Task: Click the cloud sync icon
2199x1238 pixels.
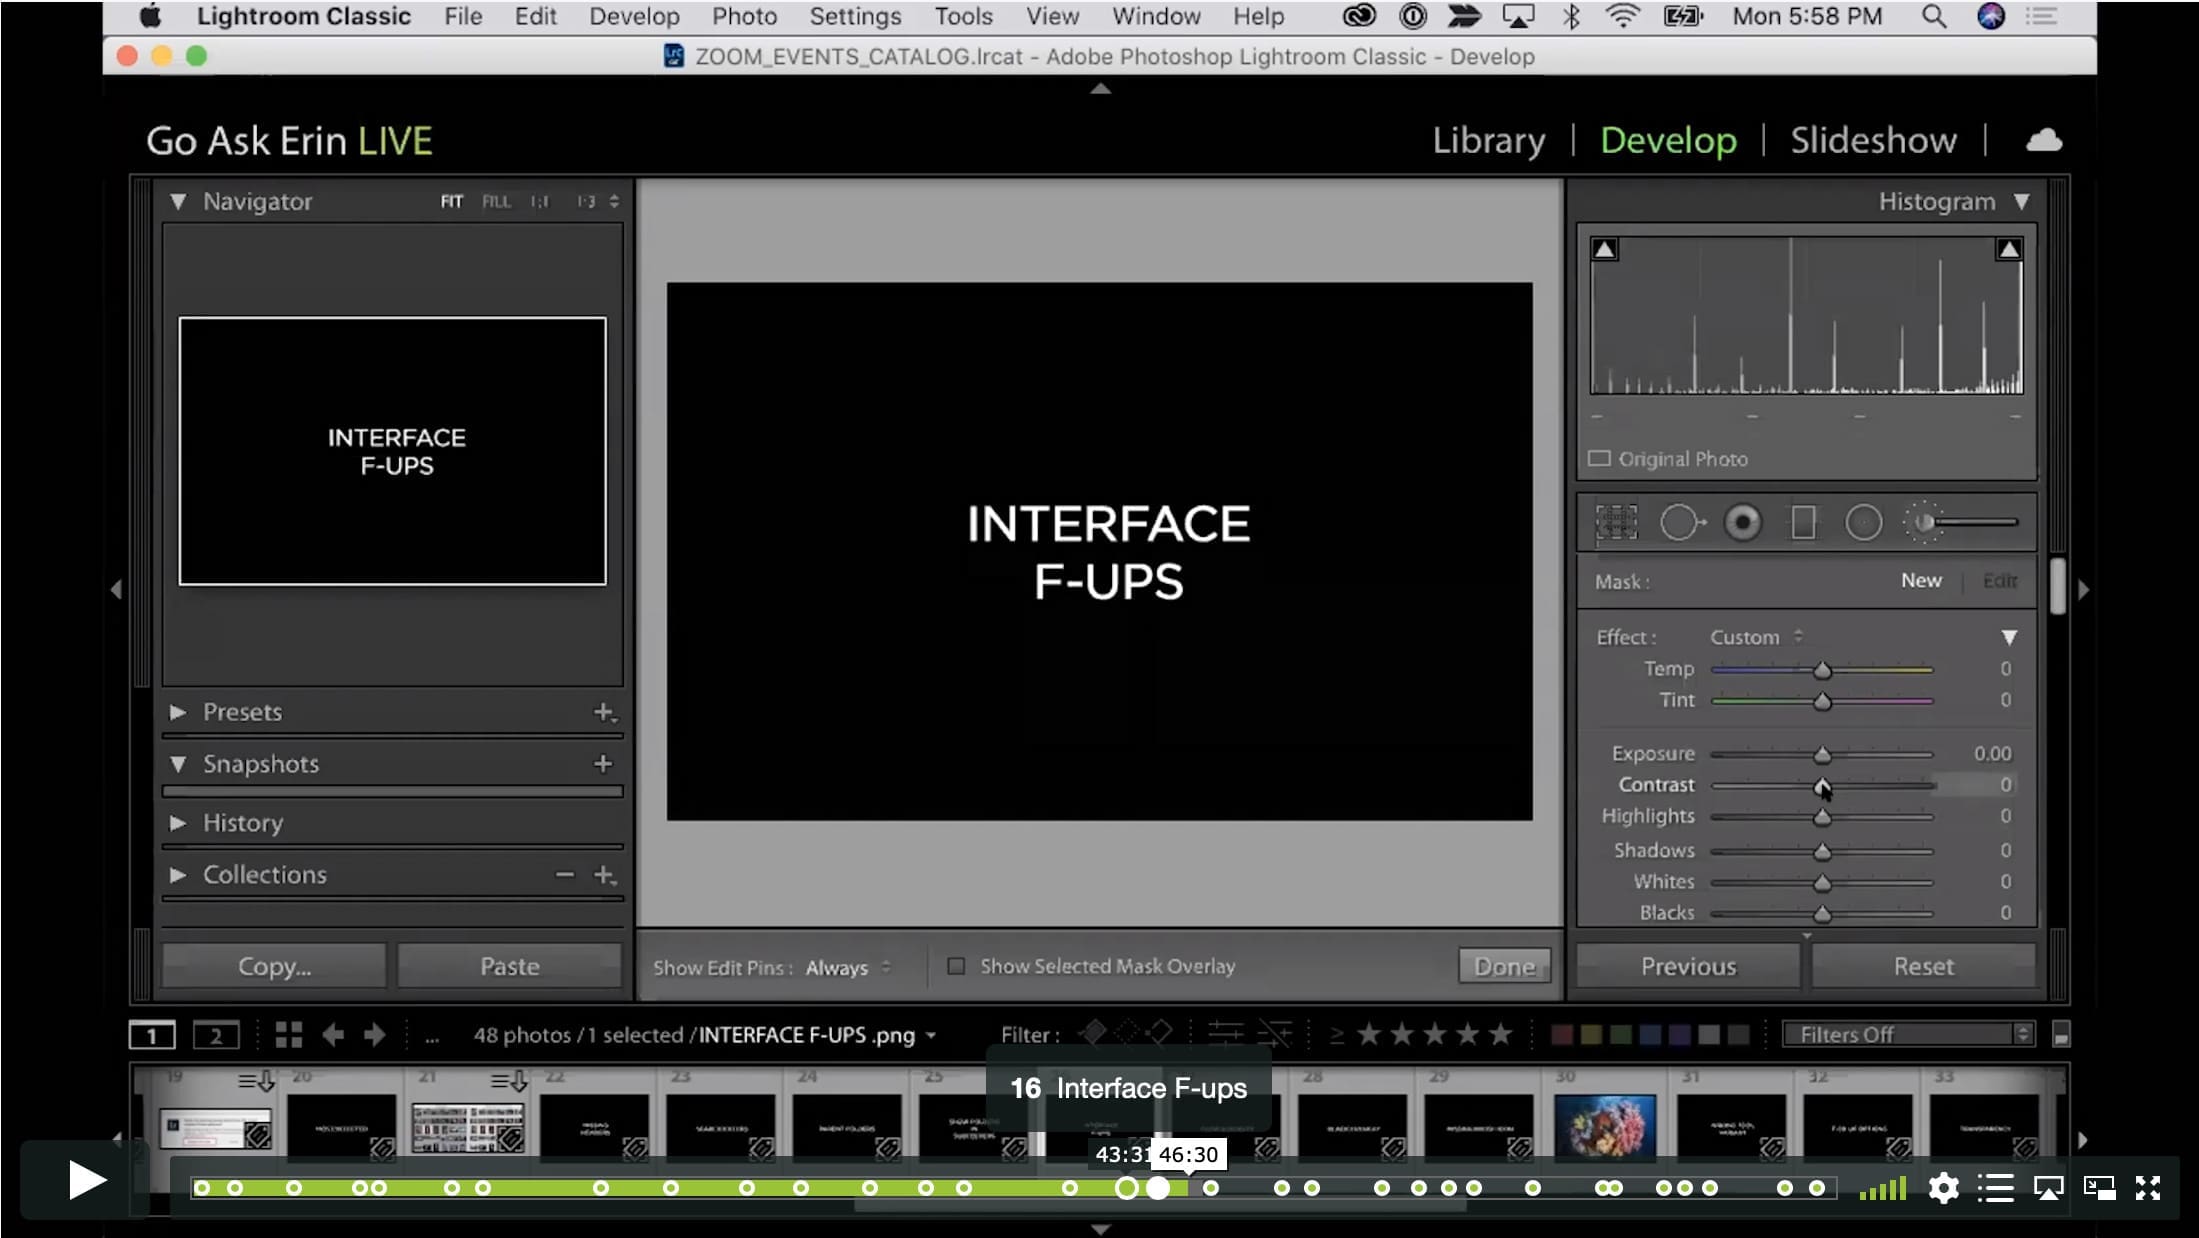Action: pyautogui.click(x=2043, y=140)
